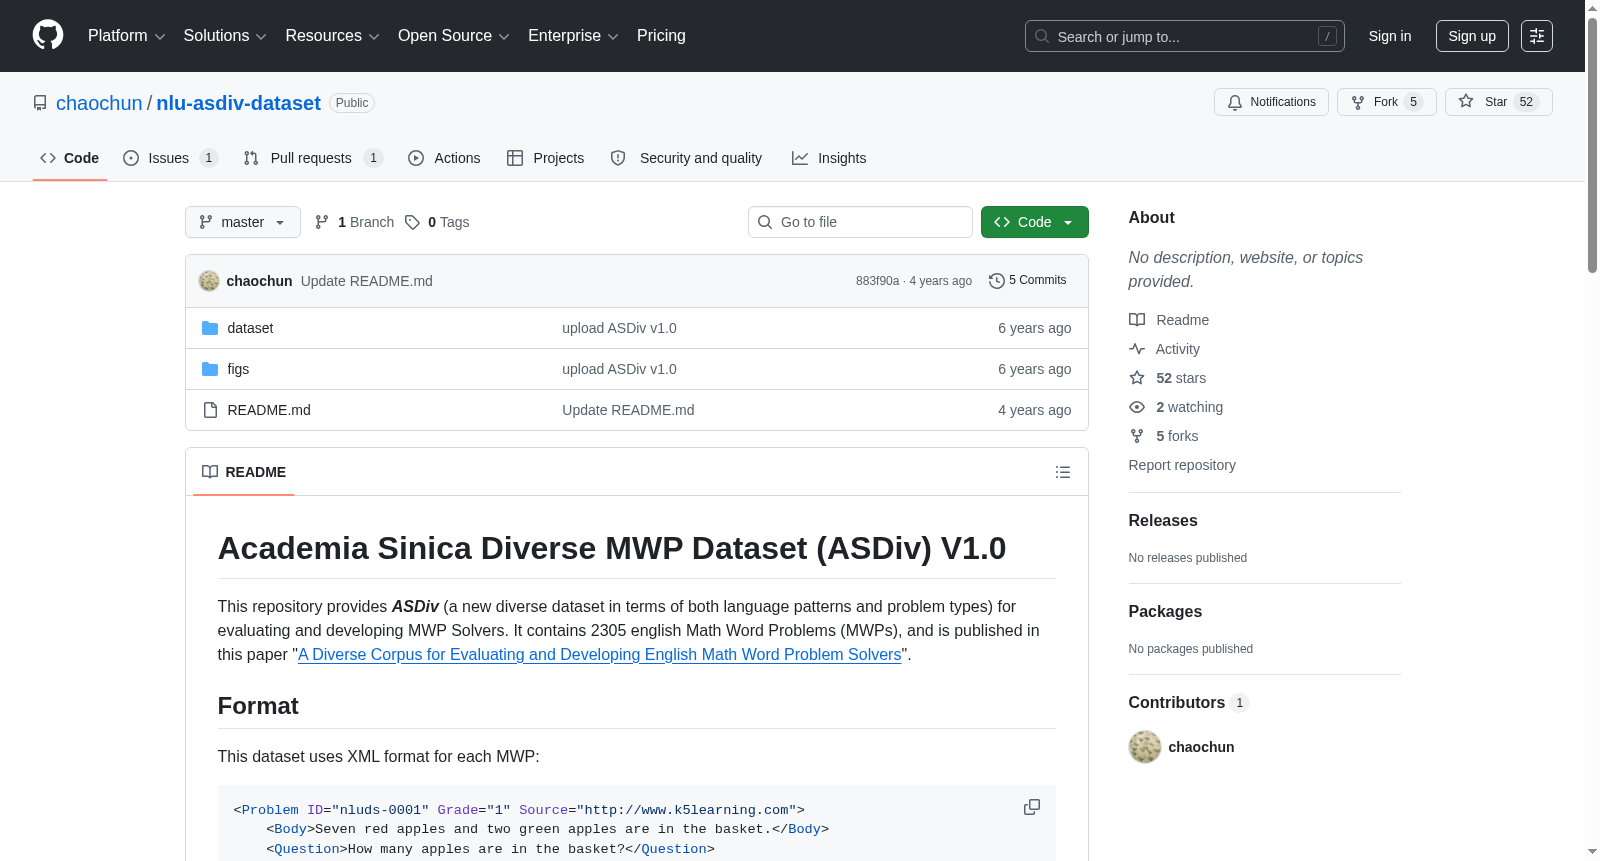The width and height of the screenshot is (1600, 861).
Task: Click the Actions tab play icon
Action: pos(416,158)
